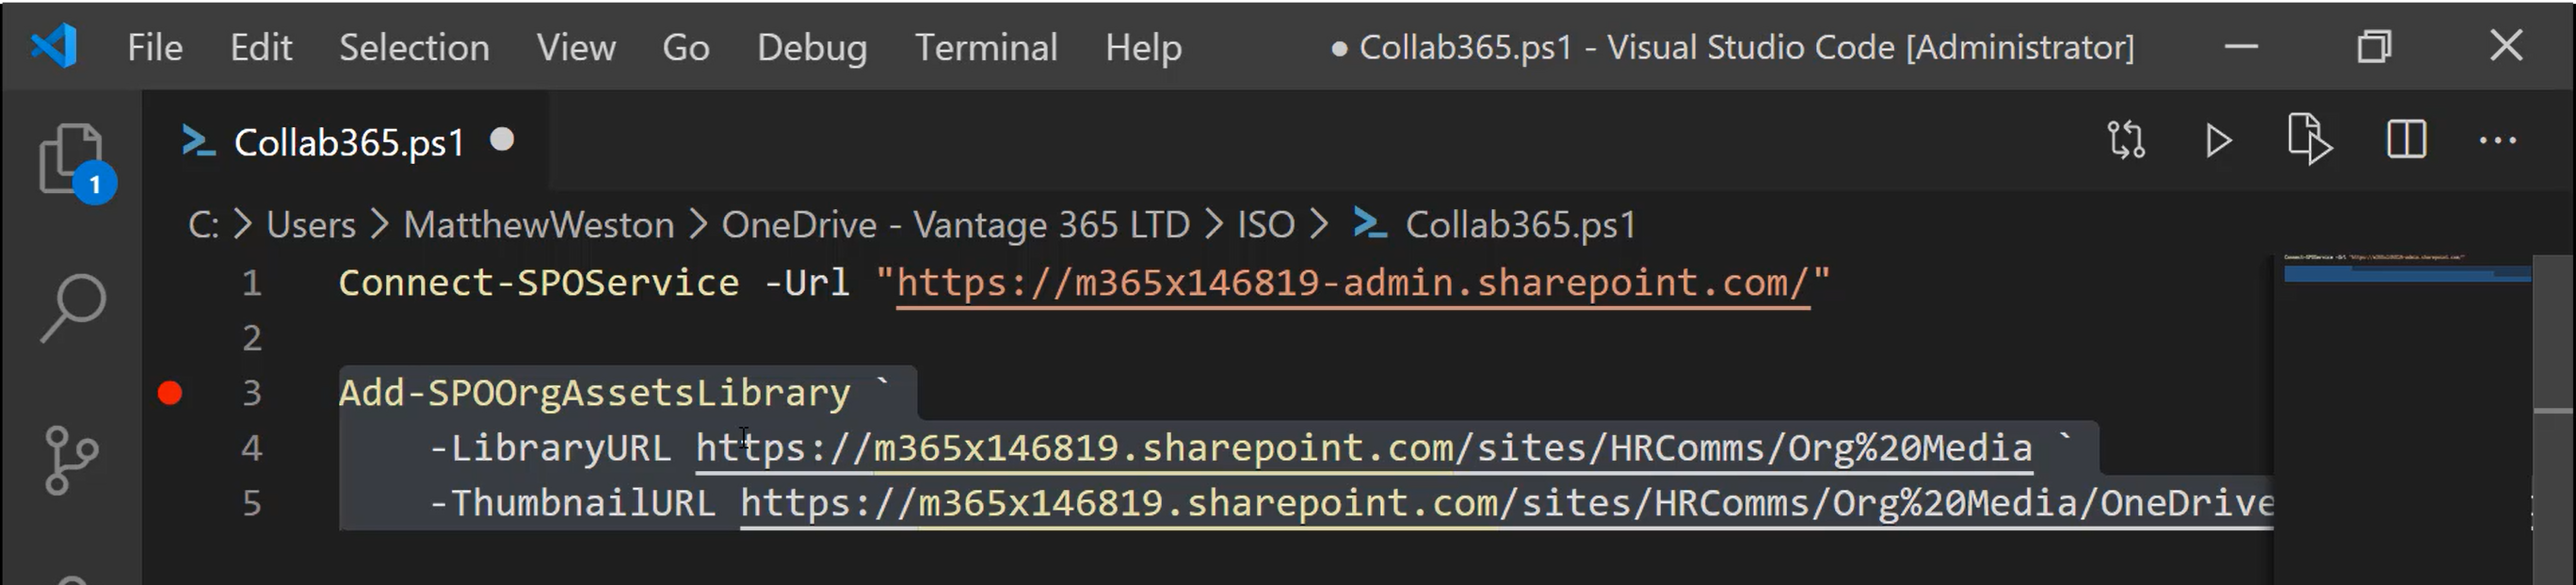Click unsaved dot on Collab365.ps1 tab
2576x585 pixels.
point(502,140)
